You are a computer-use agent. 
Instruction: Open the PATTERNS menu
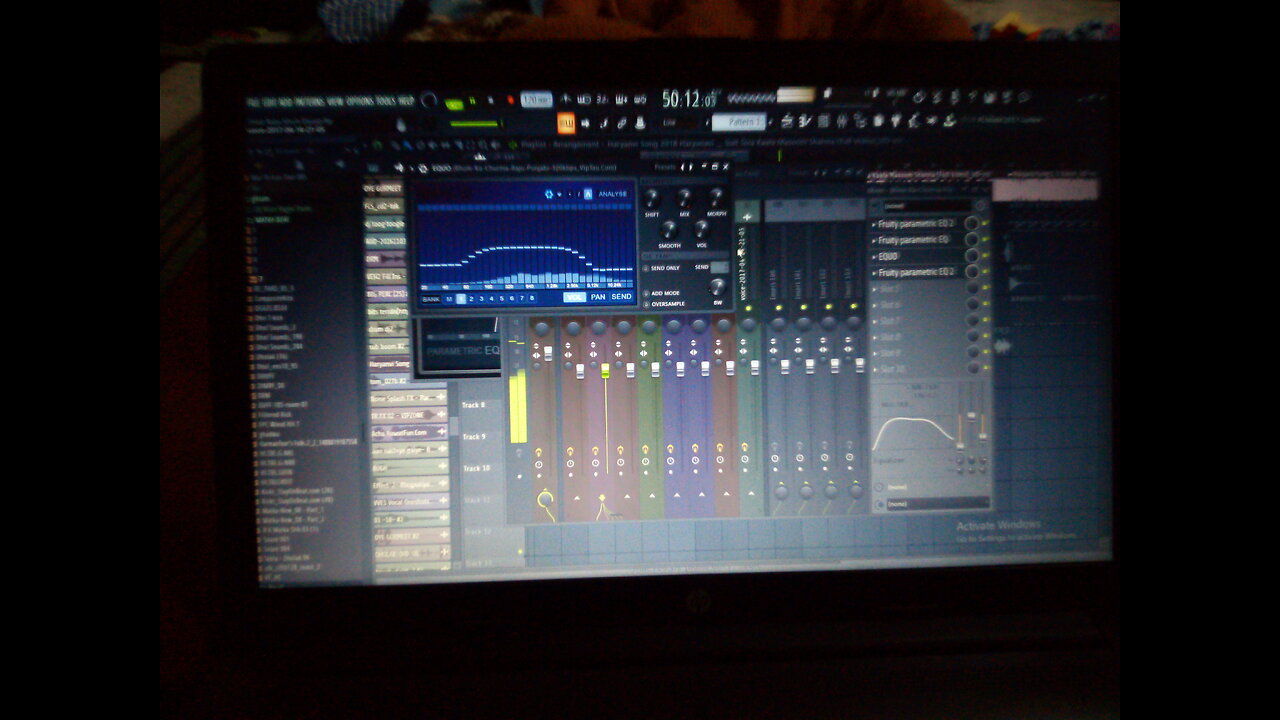tap(310, 102)
